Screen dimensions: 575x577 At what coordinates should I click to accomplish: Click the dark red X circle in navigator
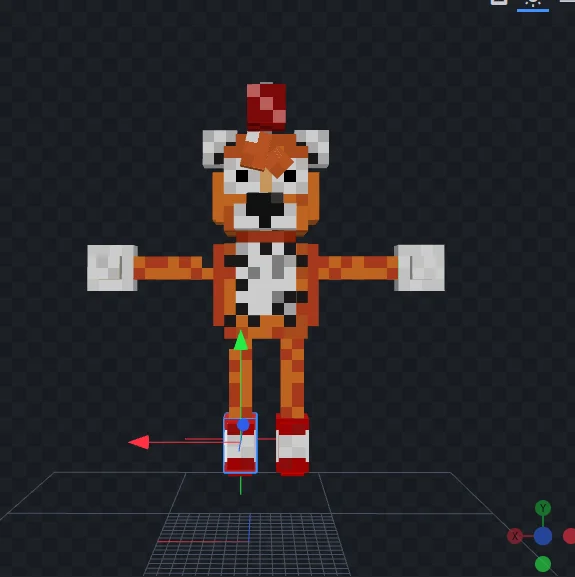click(515, 536)
